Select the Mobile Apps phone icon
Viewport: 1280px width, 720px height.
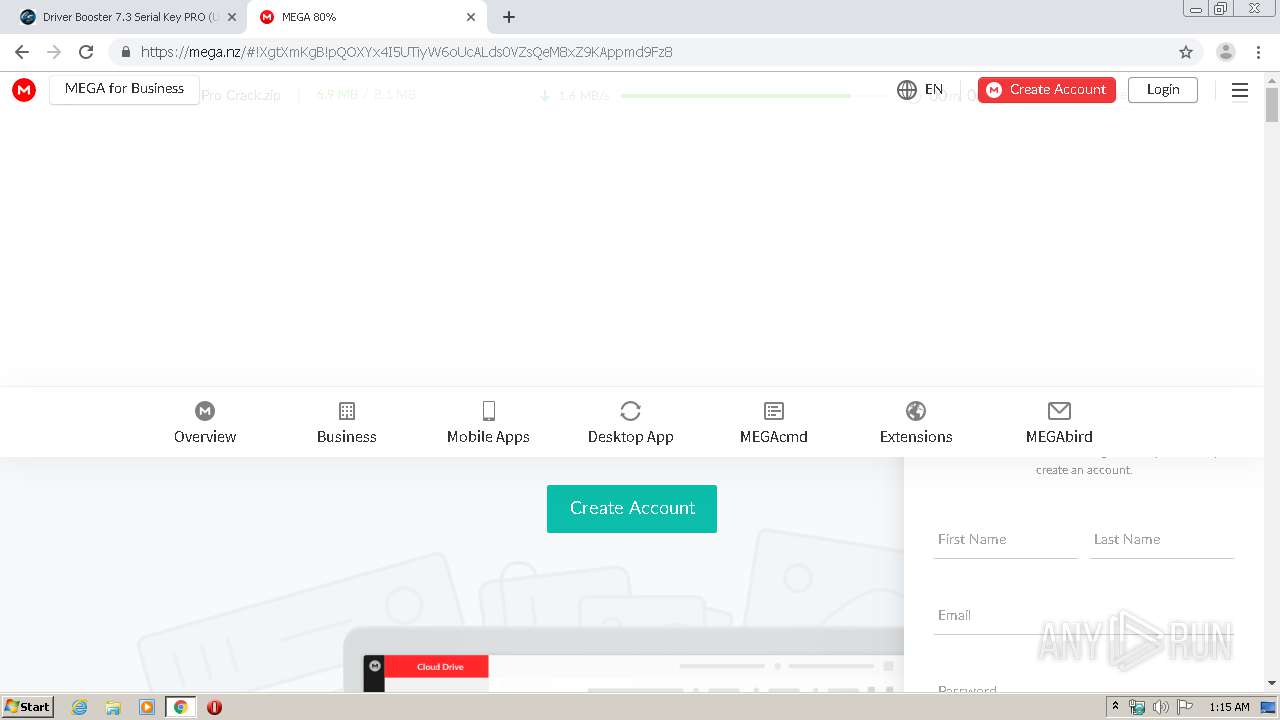489,411
